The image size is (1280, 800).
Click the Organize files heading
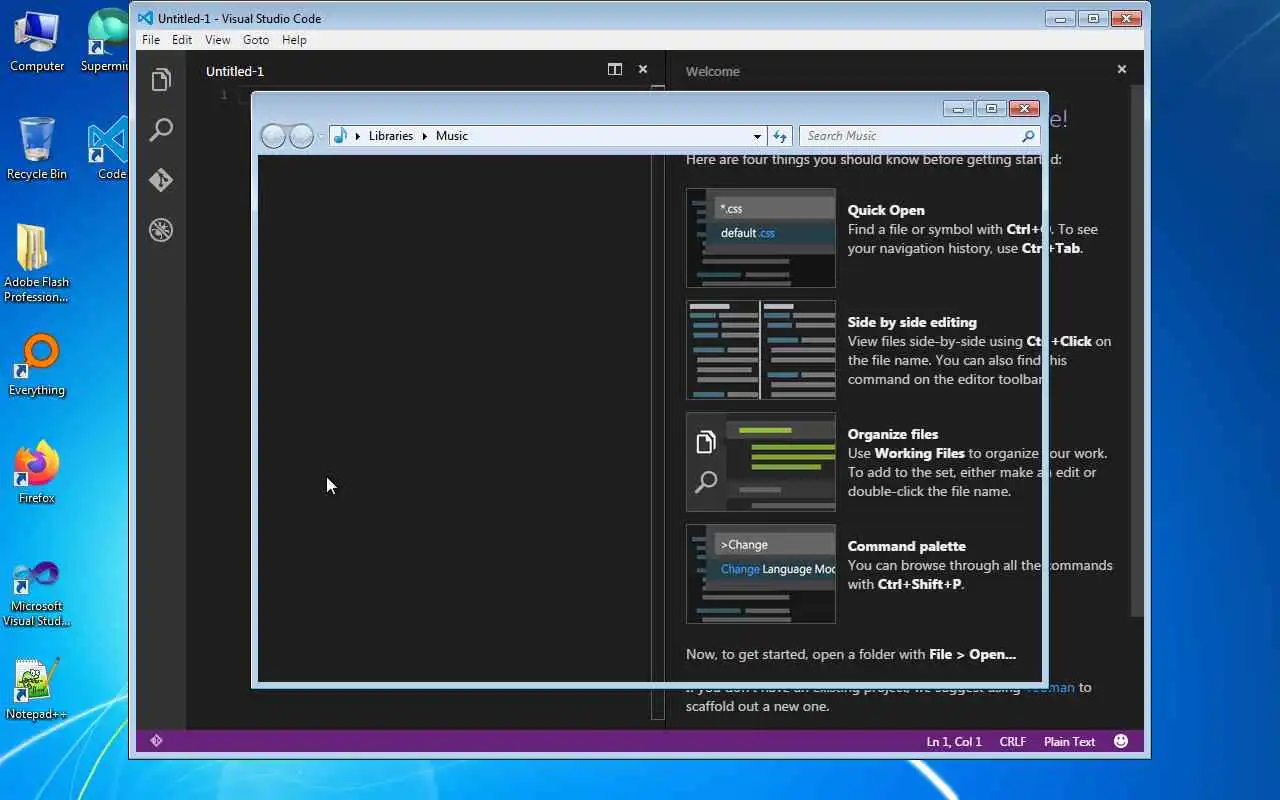click(x=893, y=434)
